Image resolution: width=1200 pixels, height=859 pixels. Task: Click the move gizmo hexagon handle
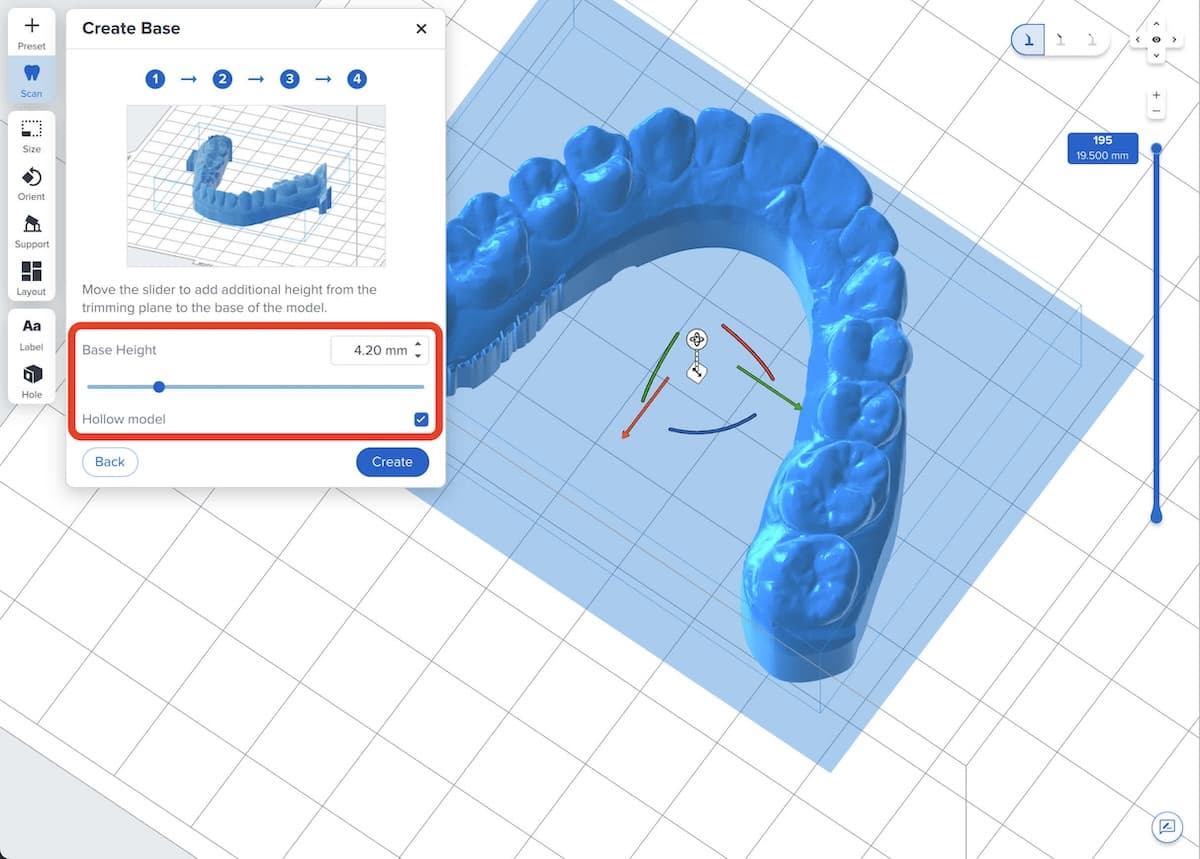point(697,373)
